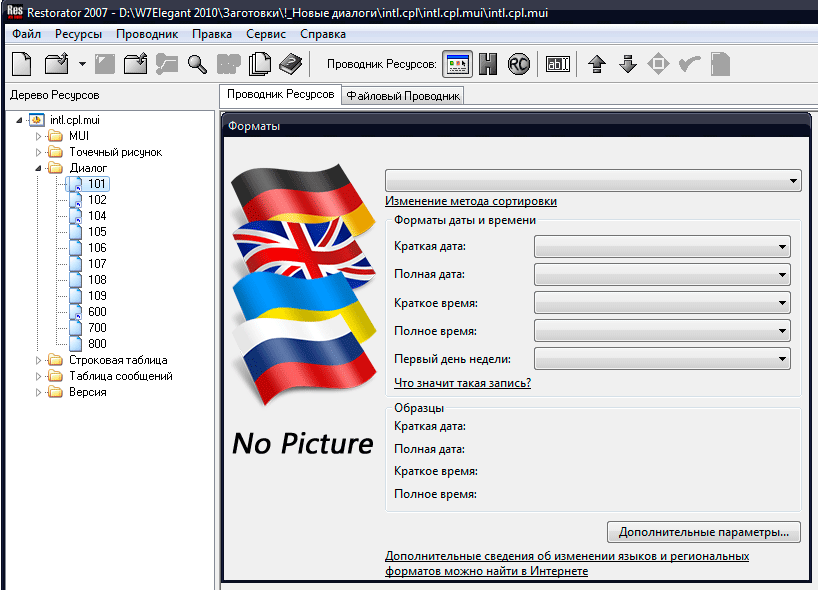Select the RC view mode icon
This screenshot has height=590, width=818.
(x=519, y=64)
